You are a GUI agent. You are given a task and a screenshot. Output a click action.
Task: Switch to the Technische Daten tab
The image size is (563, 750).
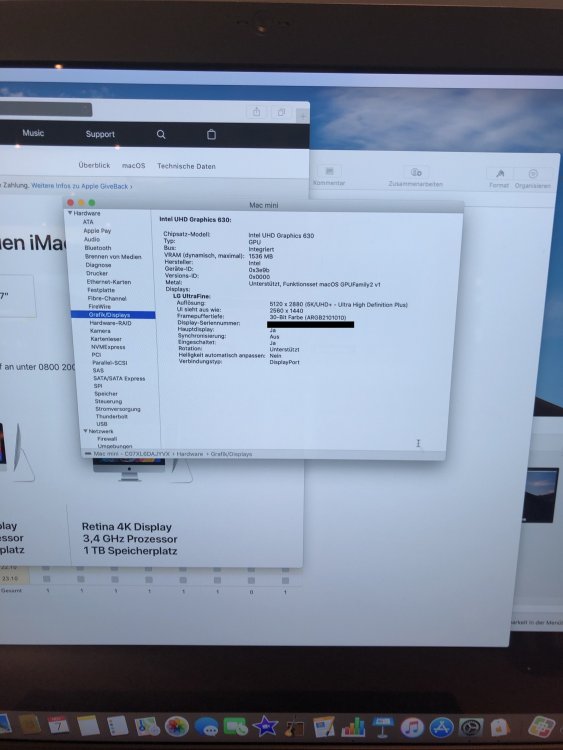coord(186,166)
